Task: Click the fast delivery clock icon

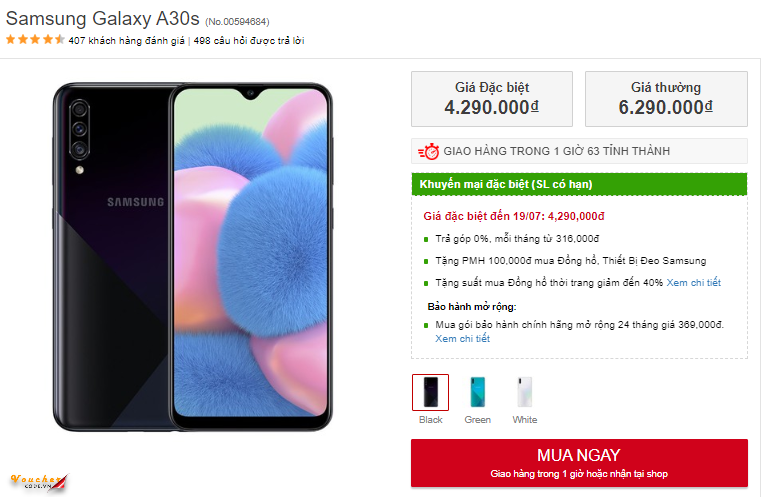Action: click(x=428, y=152)
